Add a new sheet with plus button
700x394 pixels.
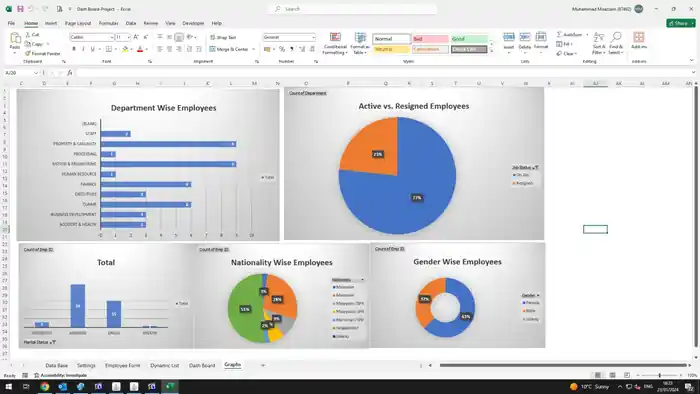coord(263,365)
